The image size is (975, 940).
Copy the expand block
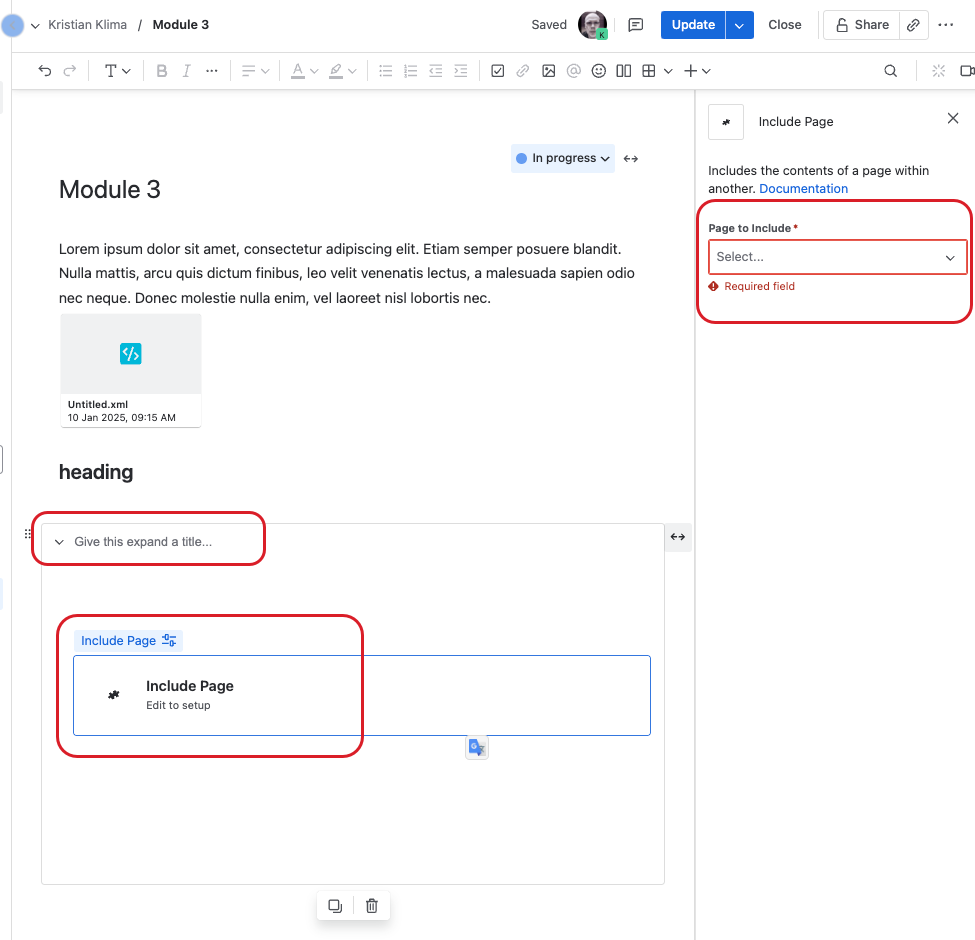click(x=335, y=906)
